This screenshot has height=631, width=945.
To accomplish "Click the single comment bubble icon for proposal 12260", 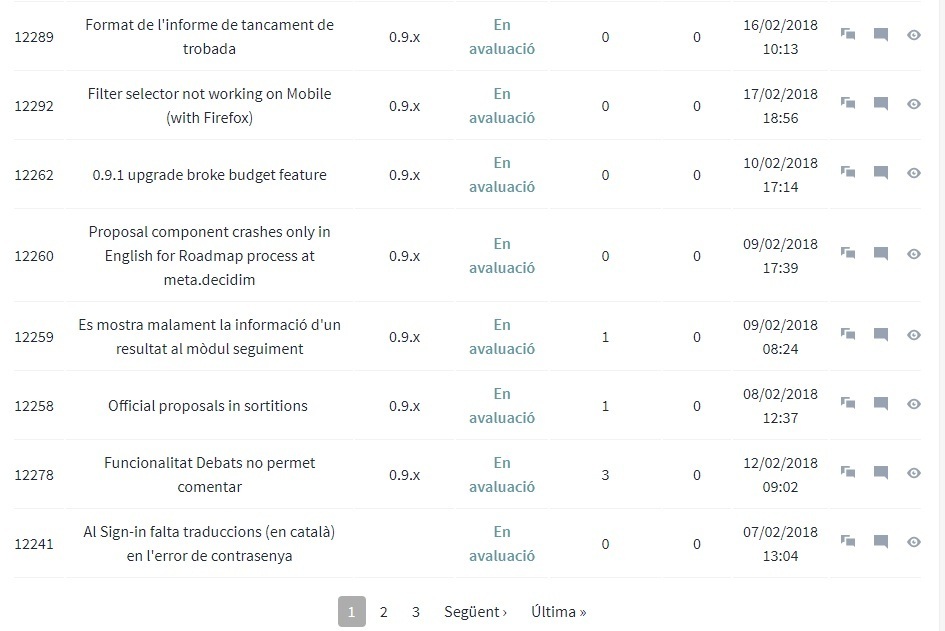I will click(x=881, y=254).
